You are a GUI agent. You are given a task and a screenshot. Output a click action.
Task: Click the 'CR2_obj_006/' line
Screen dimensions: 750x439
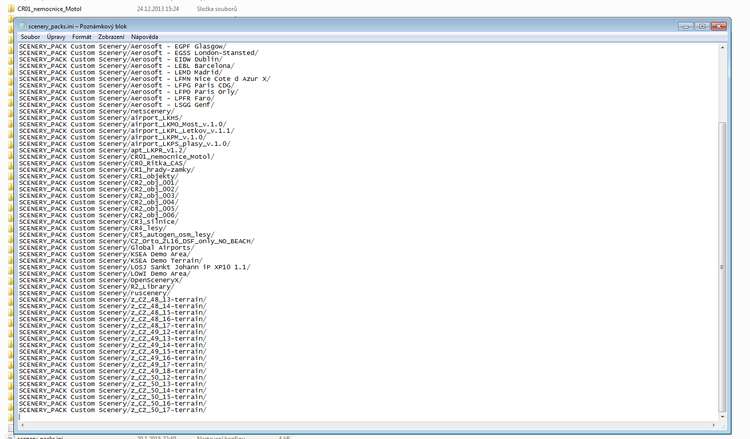click(99, 215)
